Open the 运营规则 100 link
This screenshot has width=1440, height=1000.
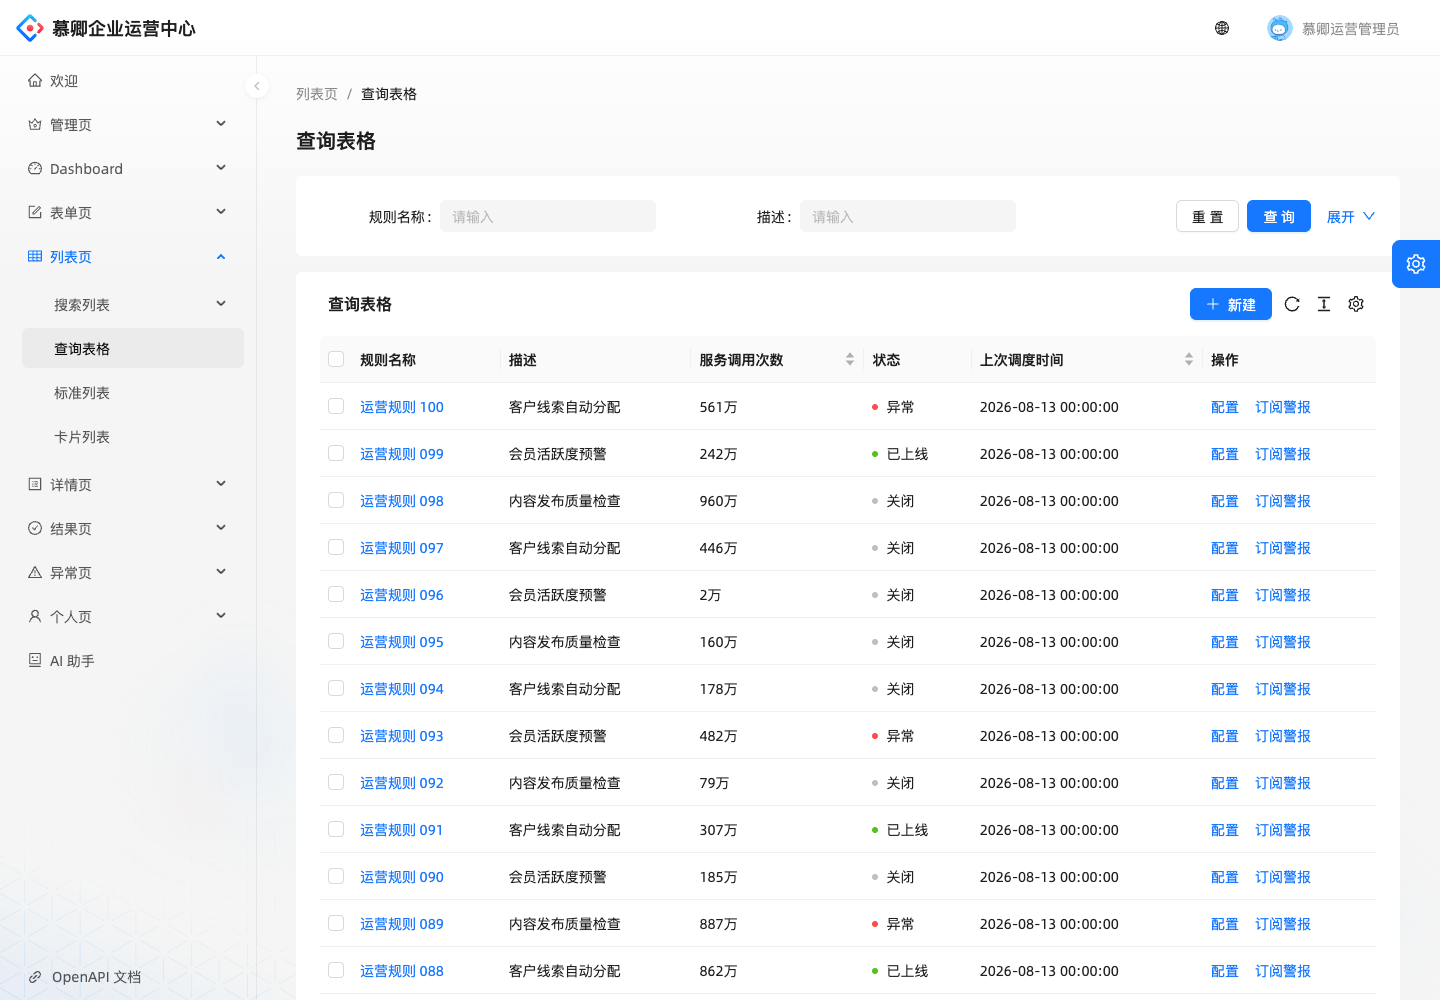click(x=402, y=407)
